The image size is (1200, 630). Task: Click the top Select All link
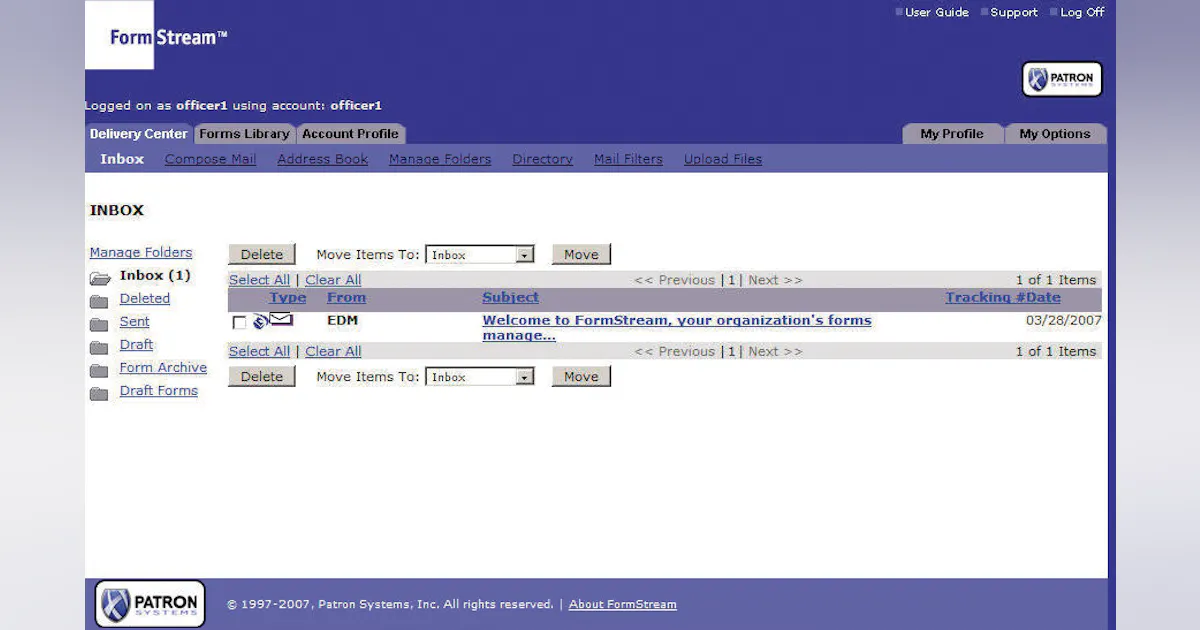(259, 280)
